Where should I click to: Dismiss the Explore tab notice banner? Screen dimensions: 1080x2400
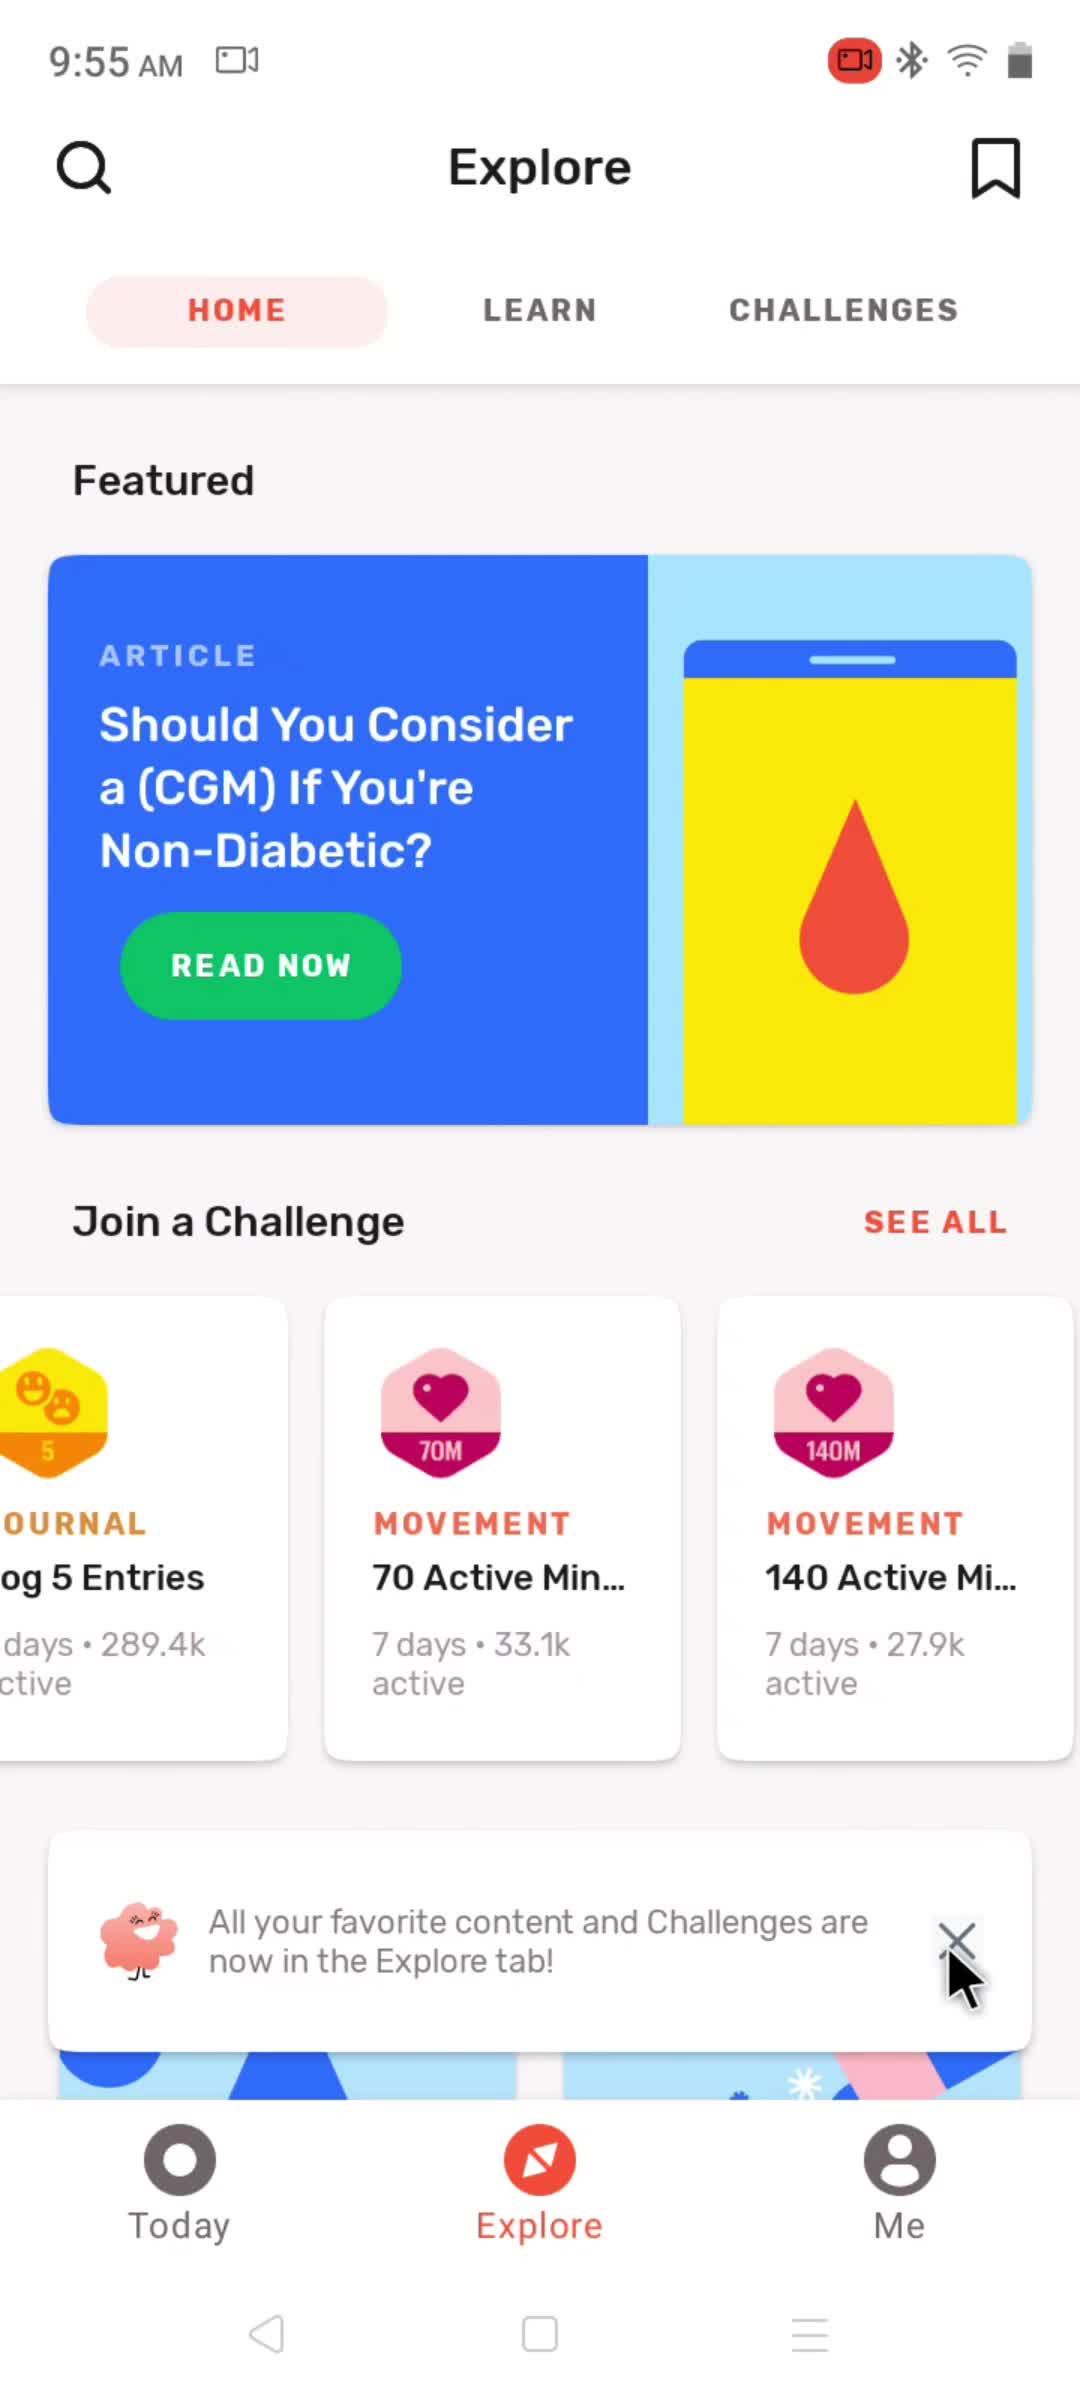pos(957,1940)
